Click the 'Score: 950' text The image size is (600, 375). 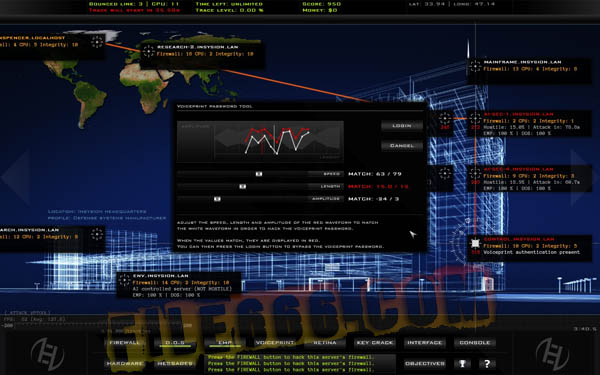(321, 4)
